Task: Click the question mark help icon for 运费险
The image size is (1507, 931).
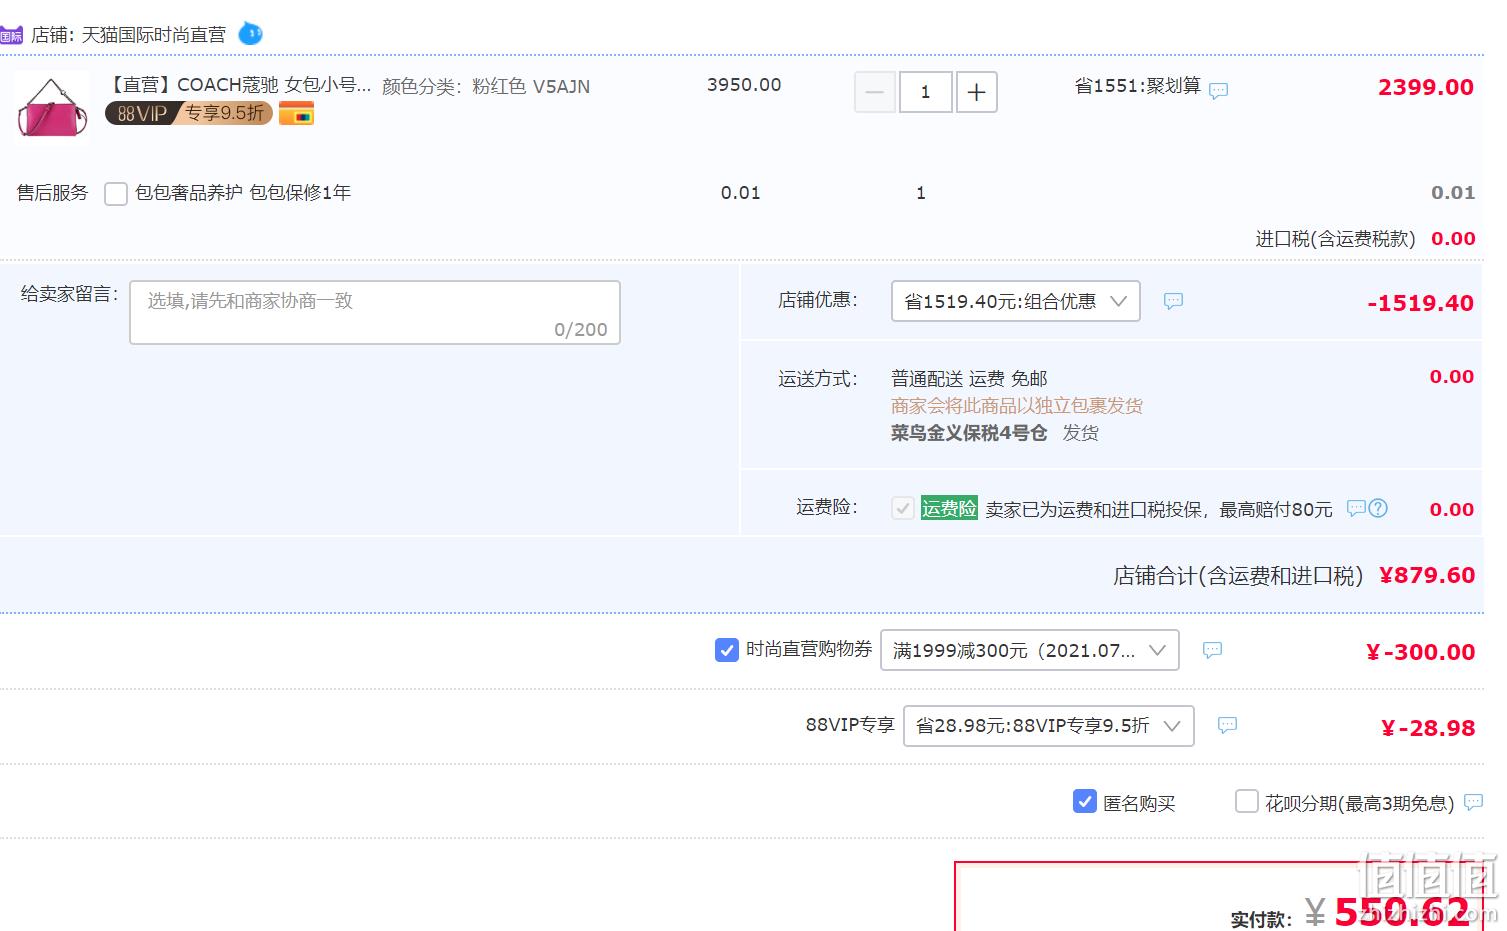Action: (x=1378, y=508)
